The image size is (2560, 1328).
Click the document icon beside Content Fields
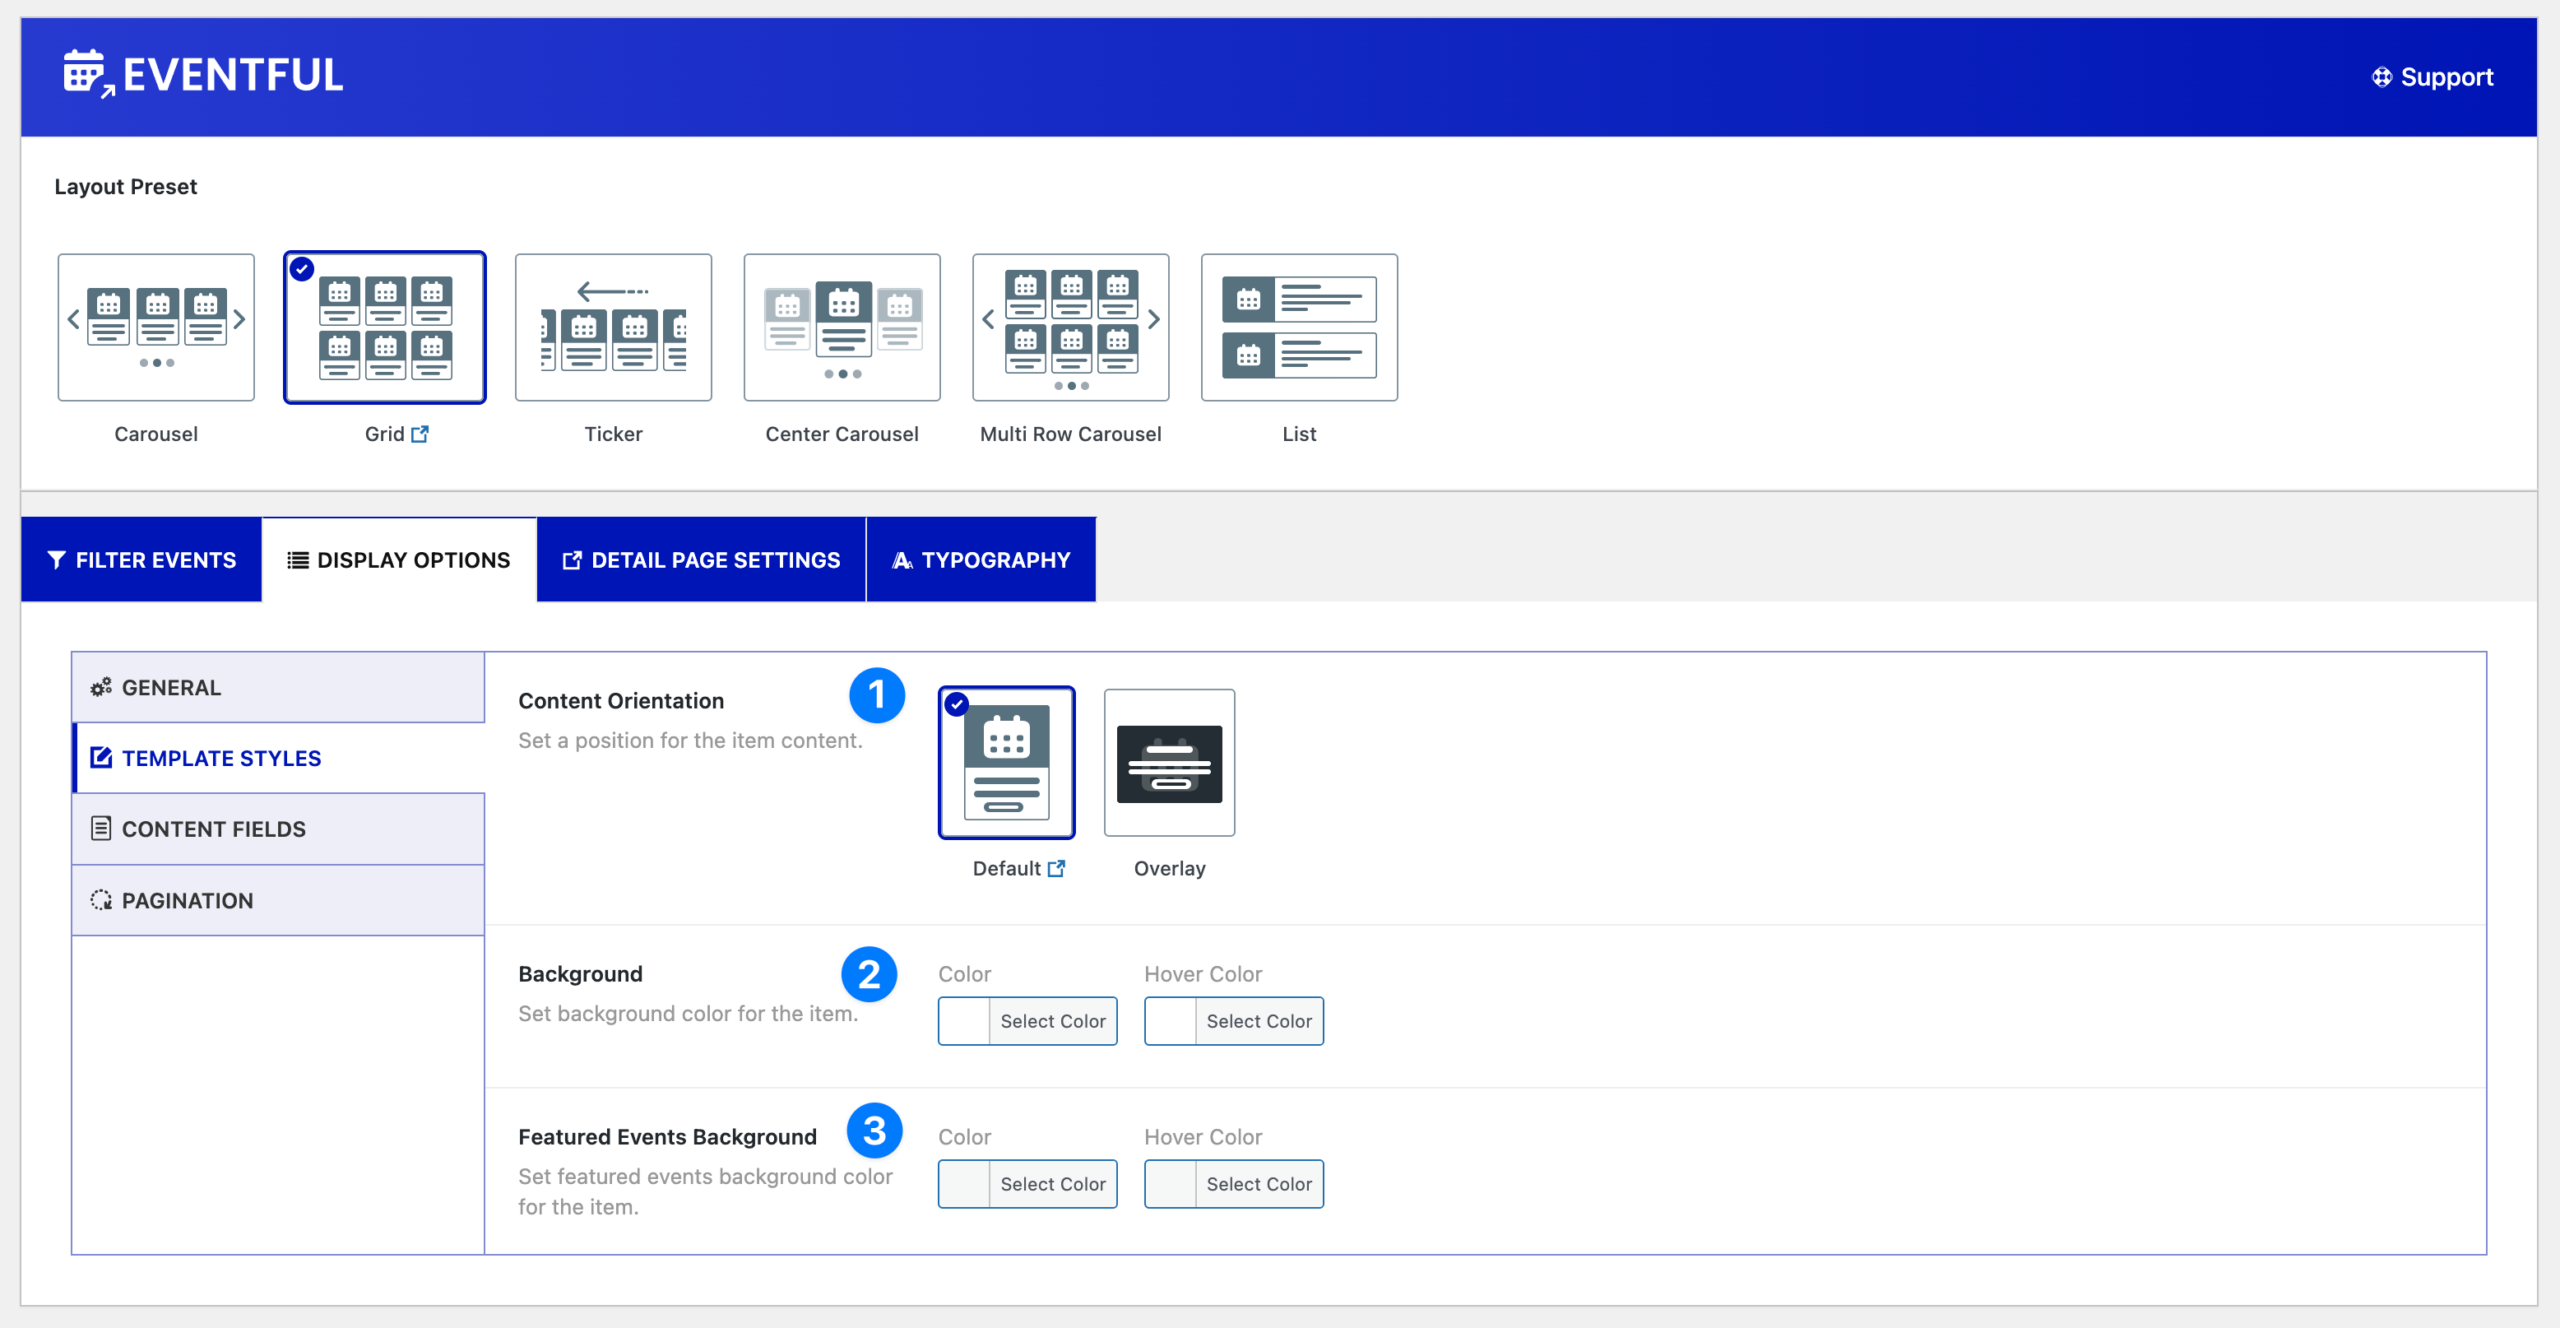pyautogui.click(x=101, y=828)
